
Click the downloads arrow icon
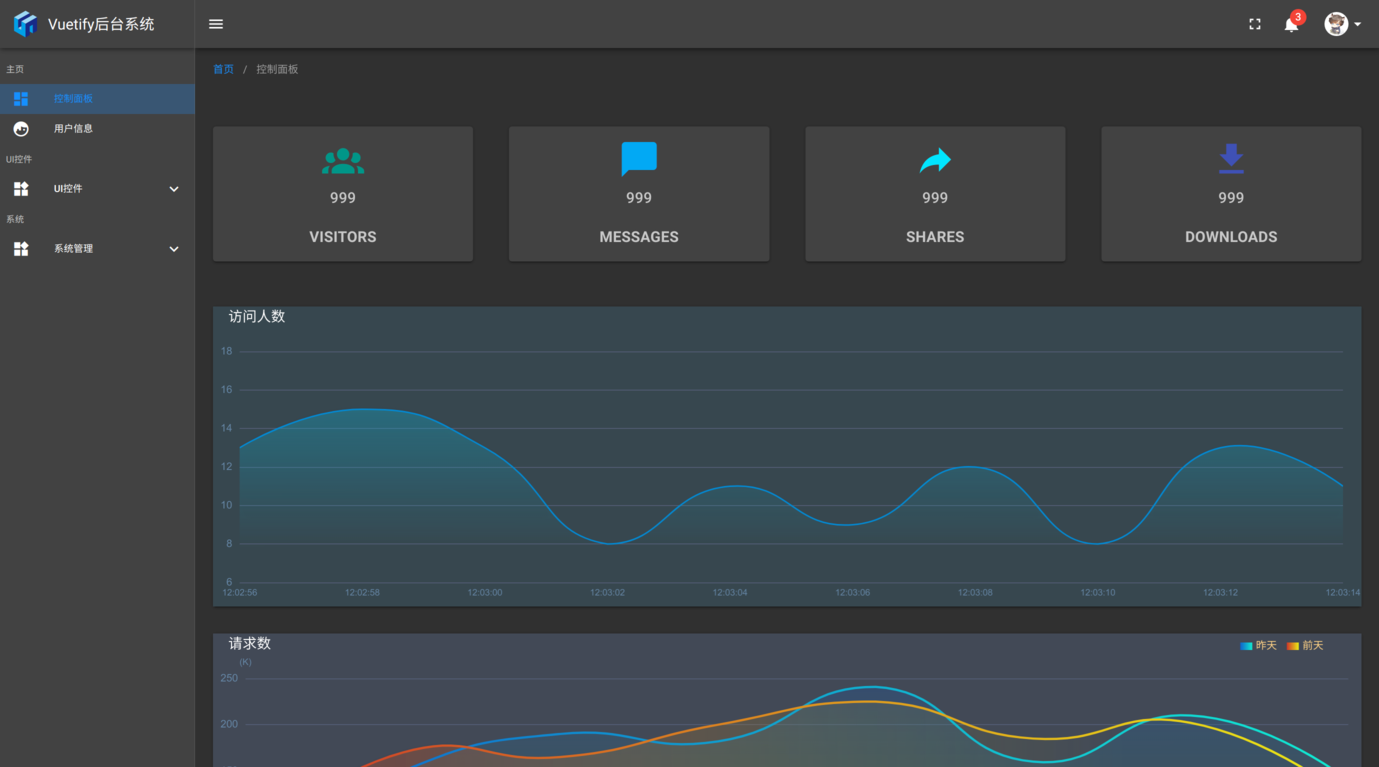pyautogui.click(x=1231, y=159)
